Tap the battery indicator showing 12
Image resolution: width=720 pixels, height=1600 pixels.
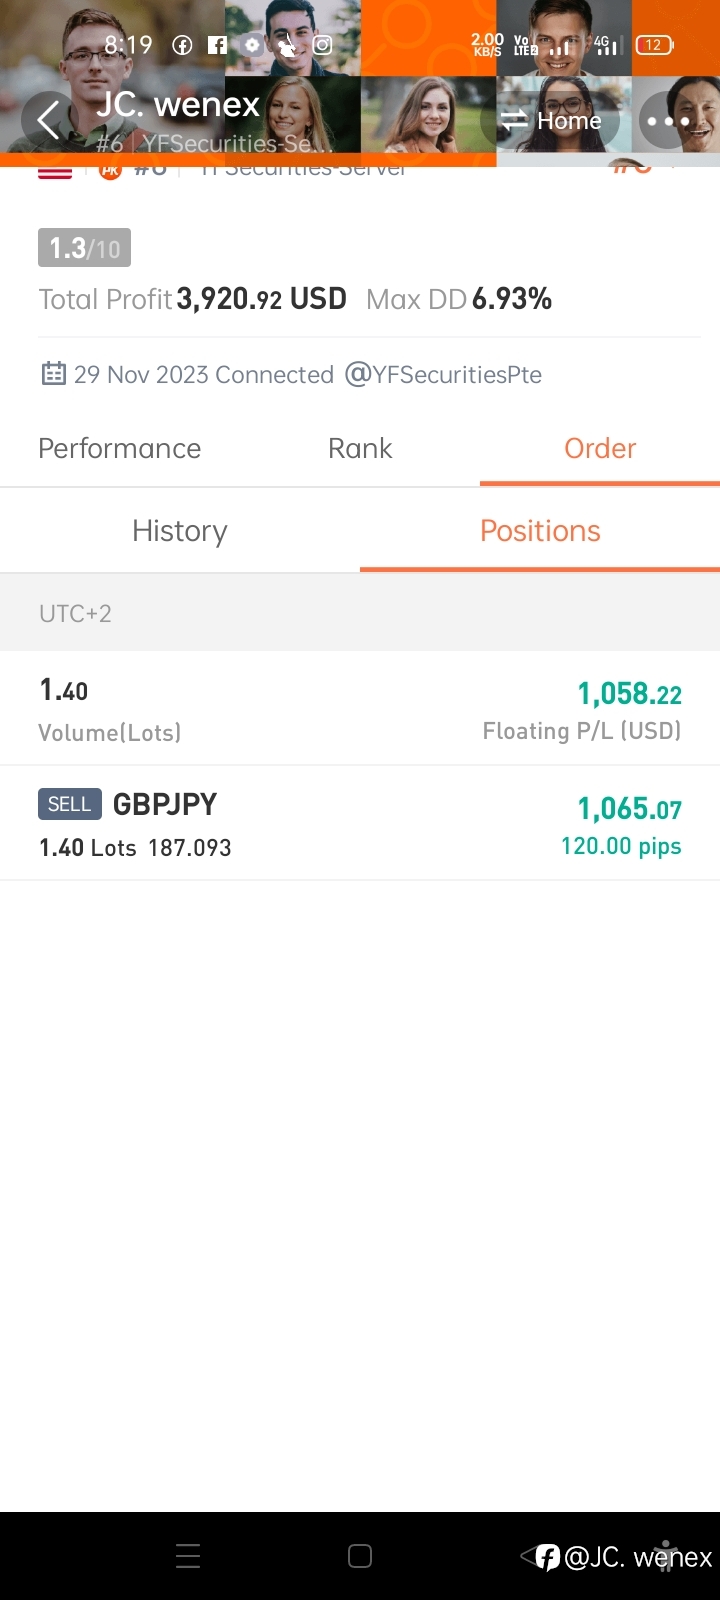(x=654, y=45)
